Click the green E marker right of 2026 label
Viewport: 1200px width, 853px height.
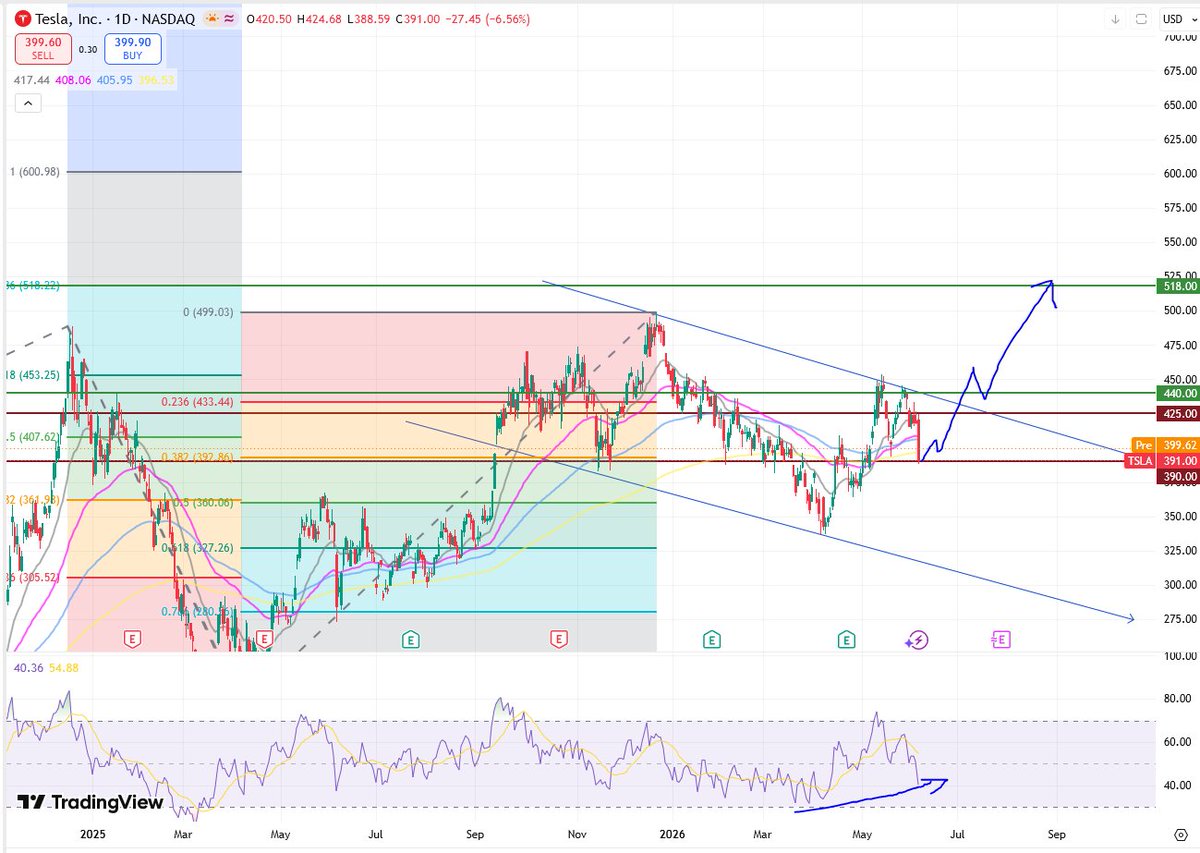(711, 638)
